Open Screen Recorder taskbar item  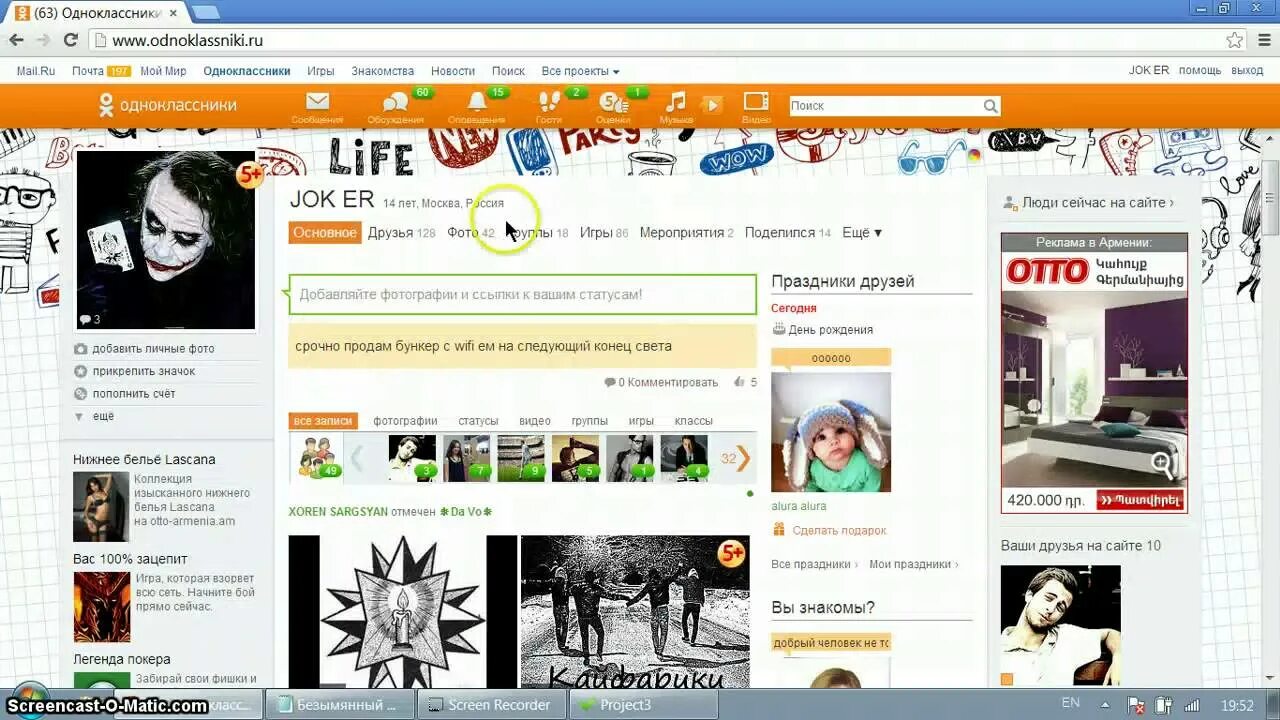coord(489,705)
